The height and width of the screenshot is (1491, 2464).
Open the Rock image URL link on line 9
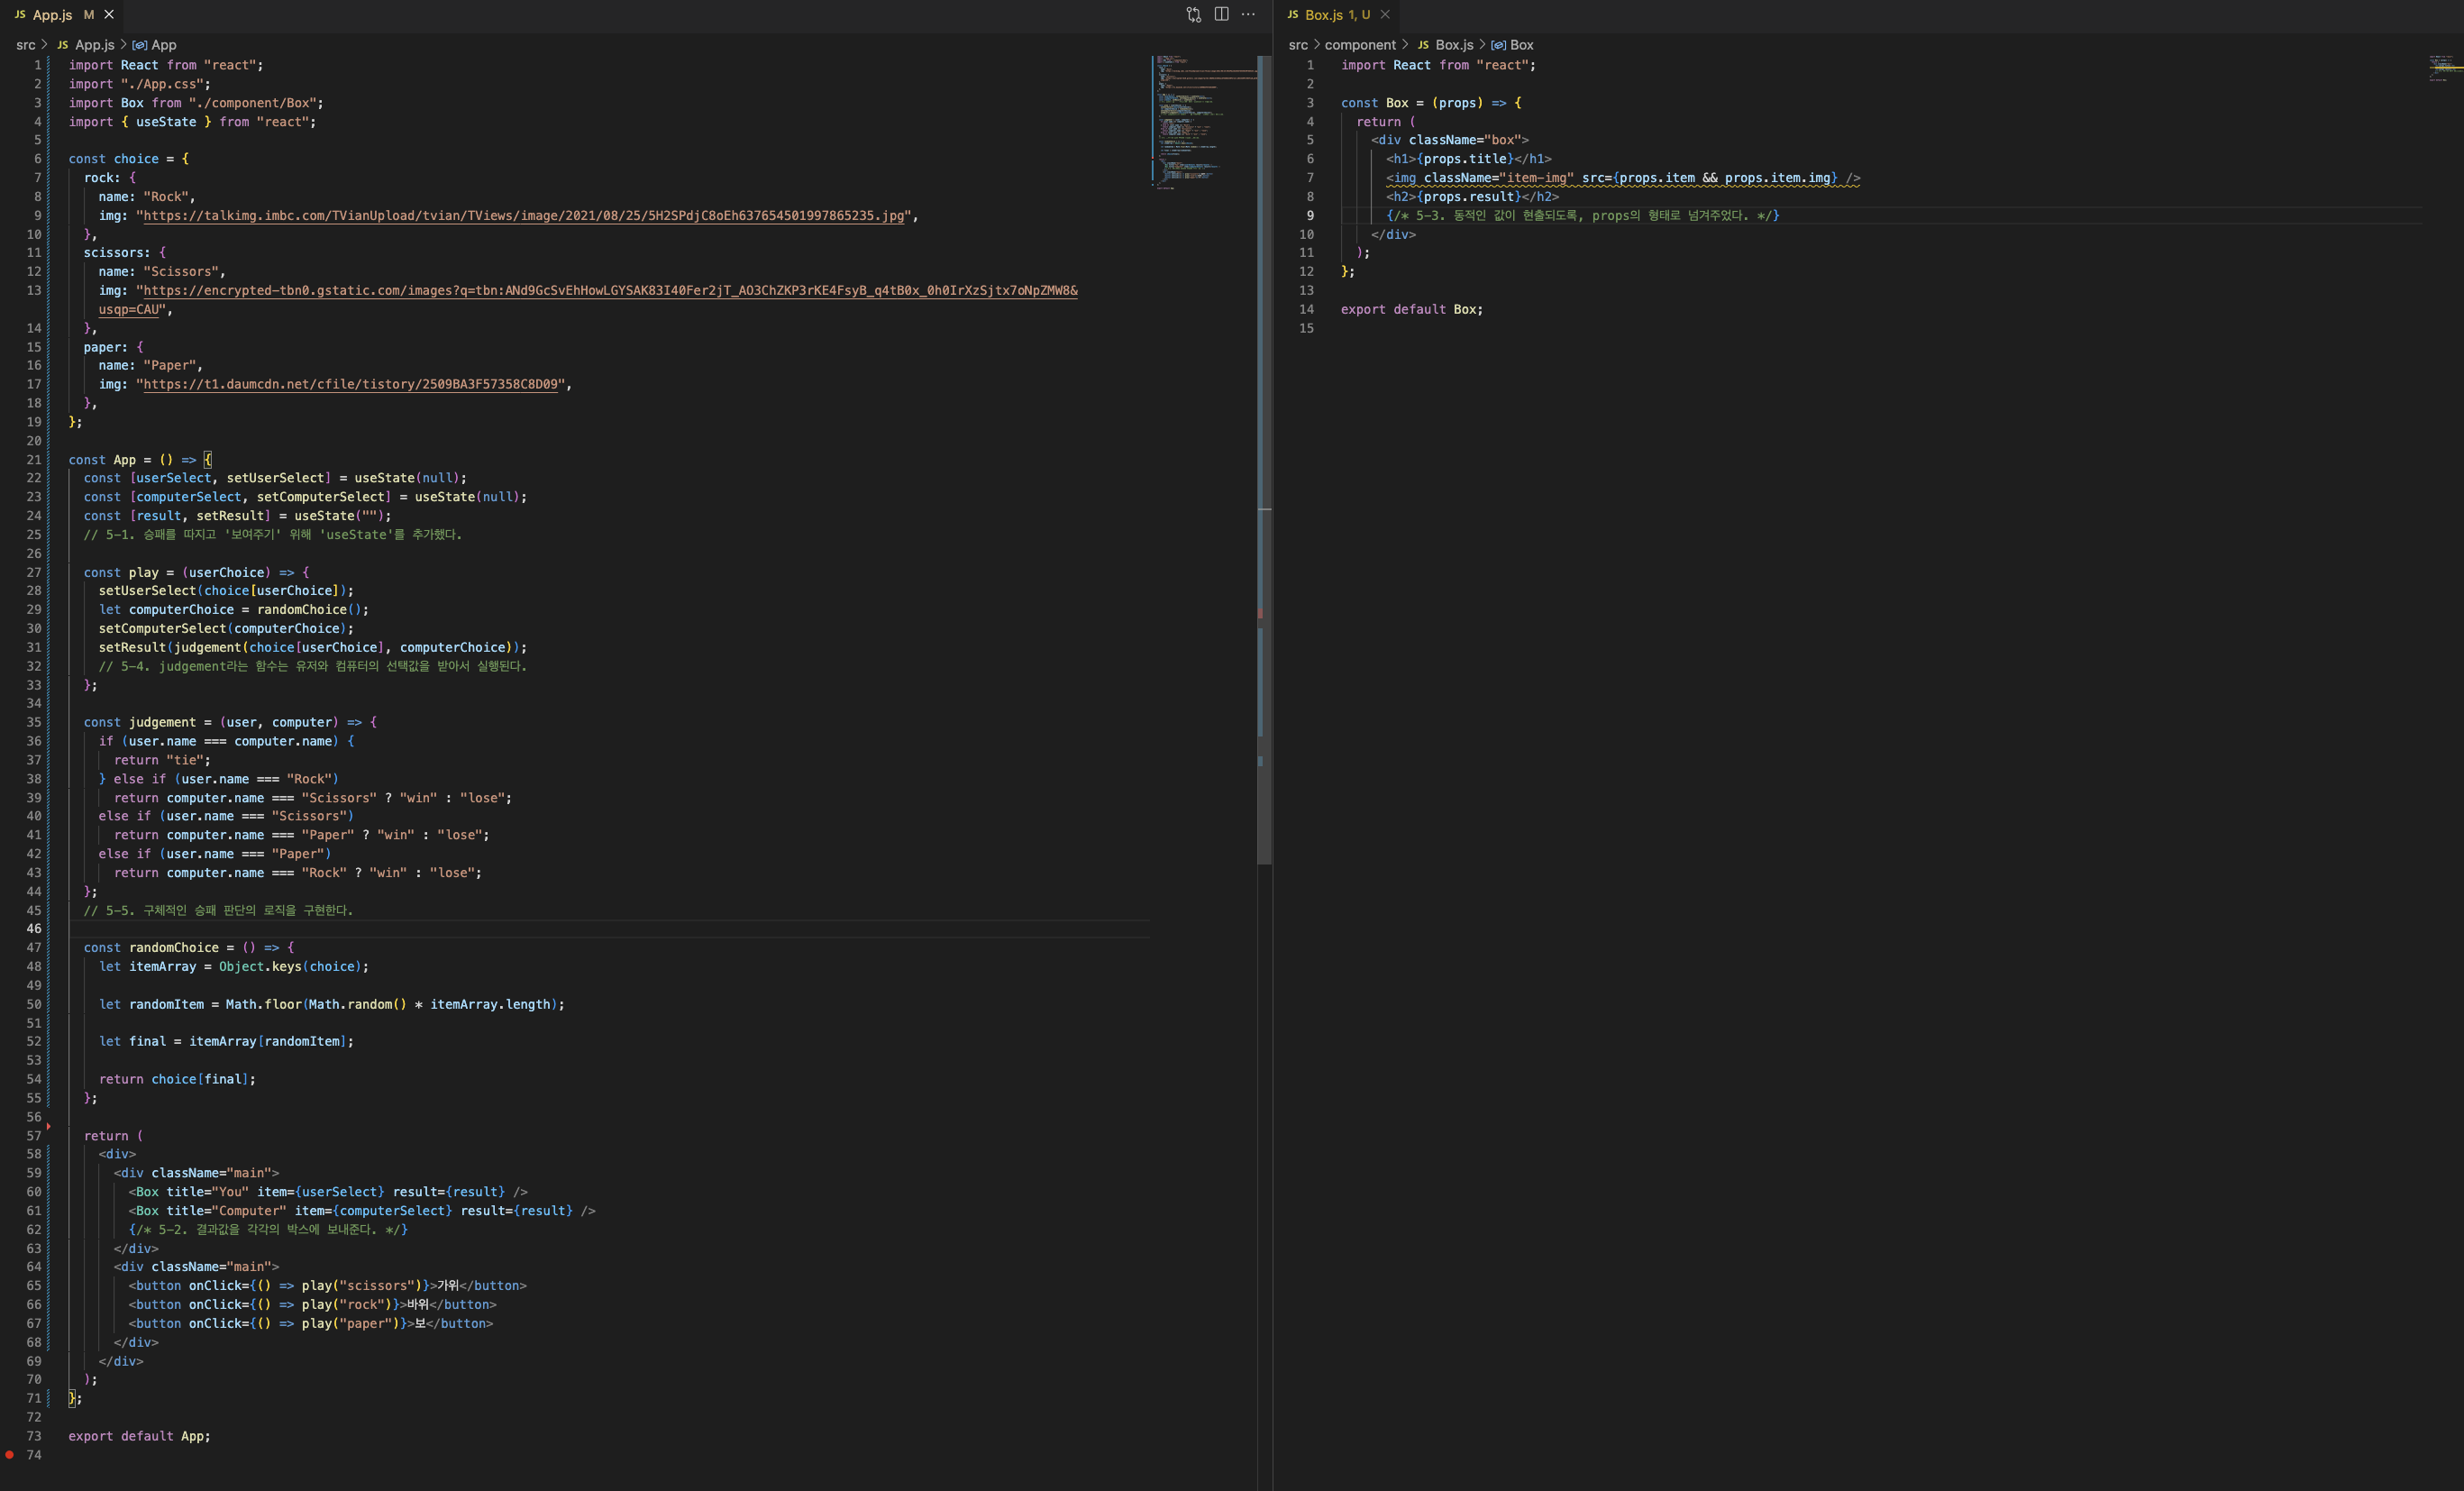tap(523, 216)
